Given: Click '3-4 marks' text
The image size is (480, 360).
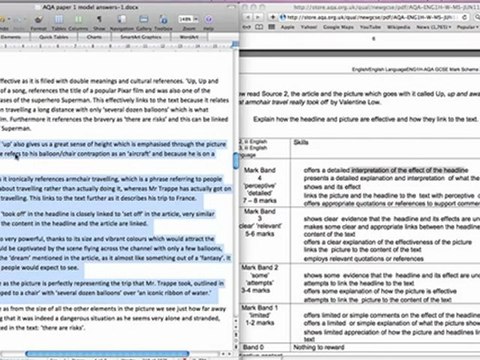Looking at the screenshot, I should tap(256, 290).
